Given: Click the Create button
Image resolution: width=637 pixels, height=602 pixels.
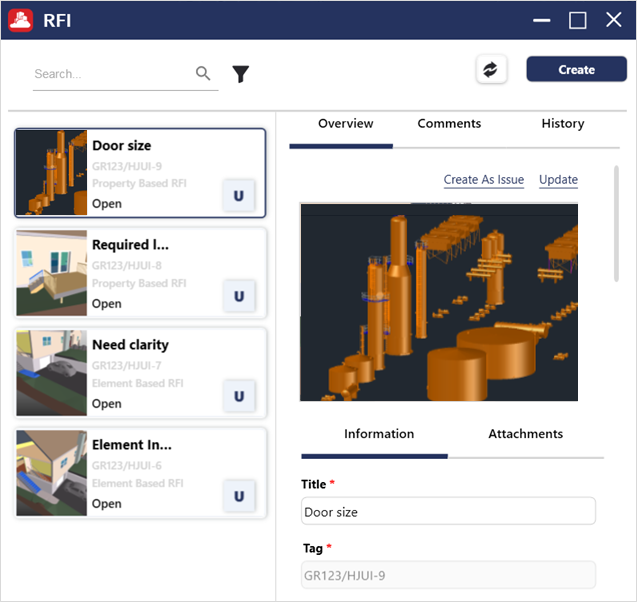Looking at the screenshot, I should coord(576,69).
